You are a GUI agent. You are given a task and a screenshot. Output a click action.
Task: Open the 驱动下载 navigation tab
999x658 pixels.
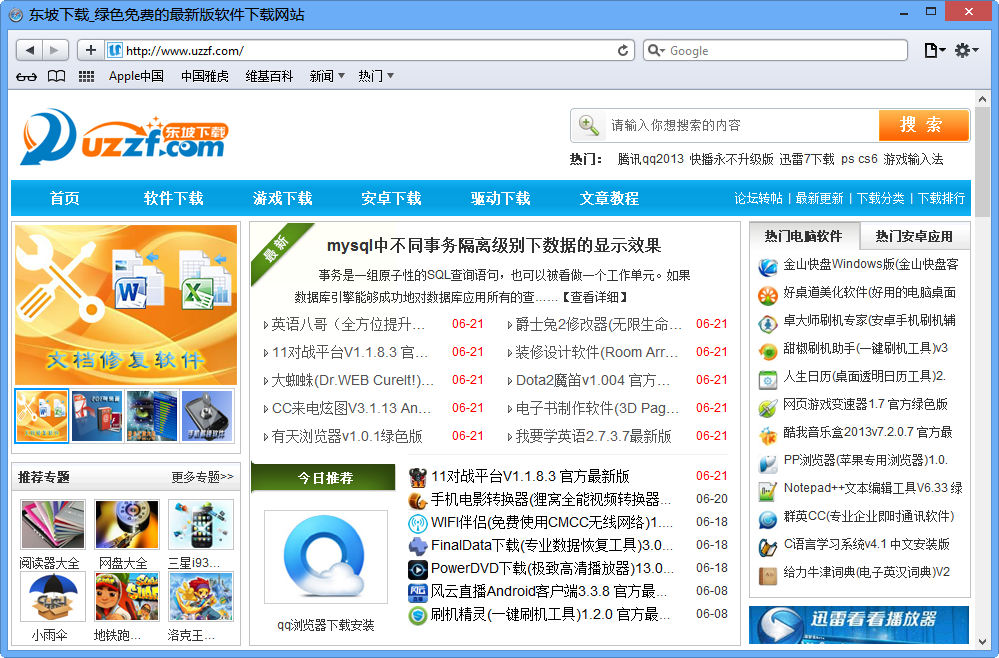(500, 199)
